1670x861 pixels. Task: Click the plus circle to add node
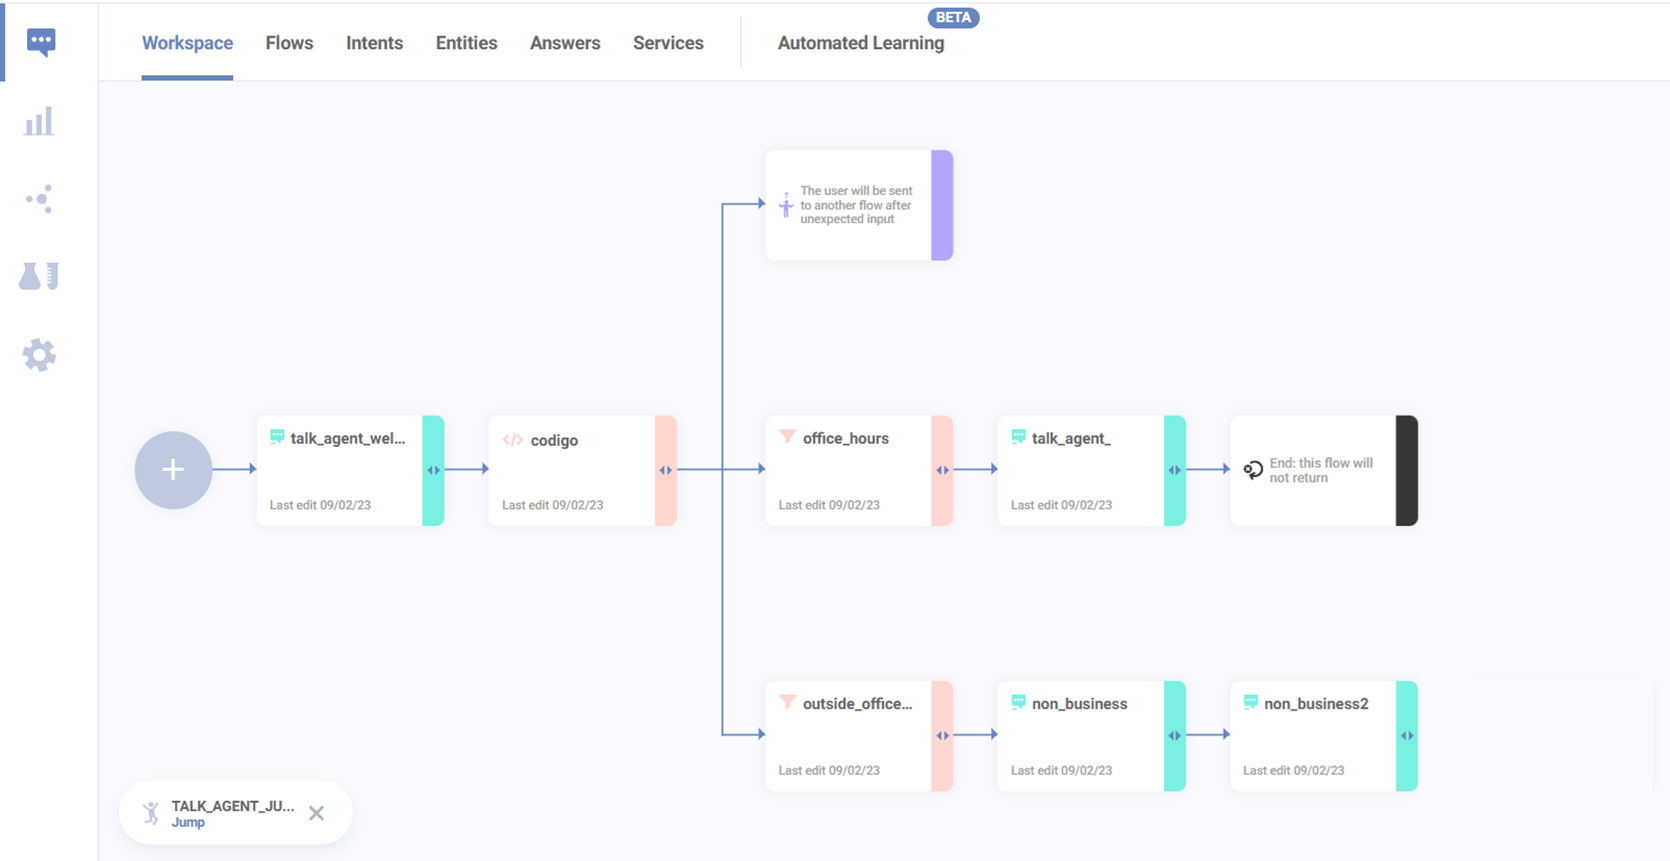(x=173, y=470)
